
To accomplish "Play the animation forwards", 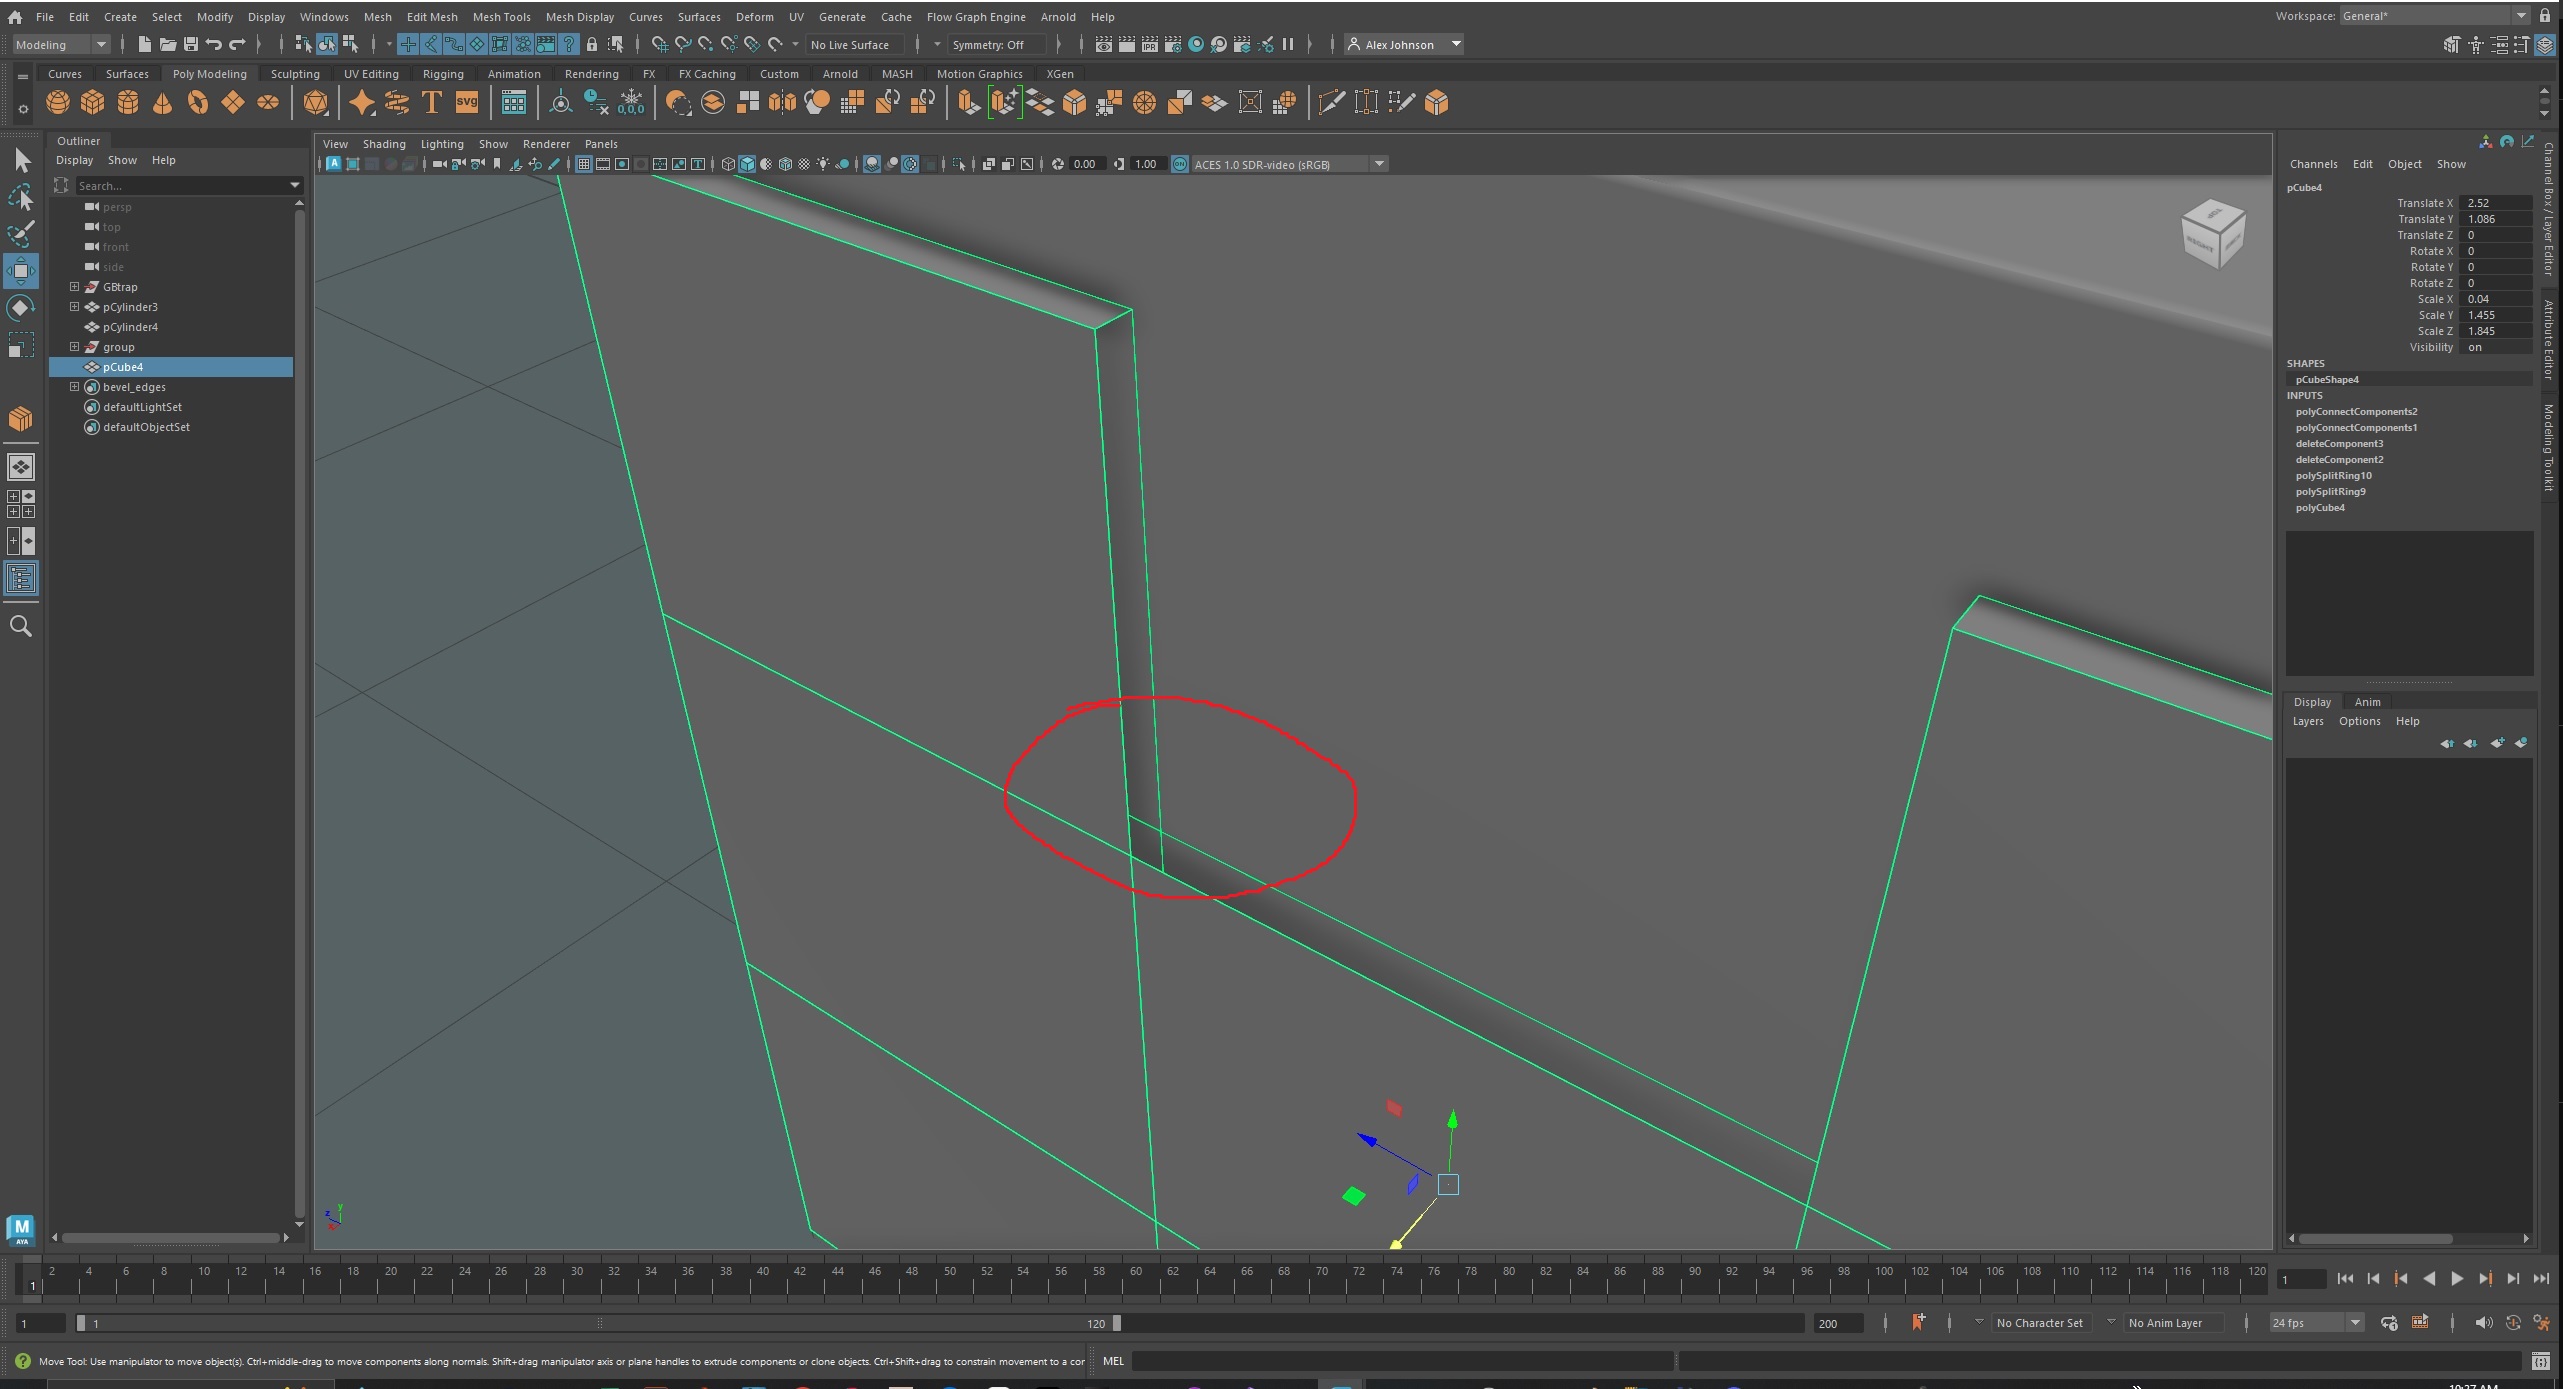I will tap(2457, 1279).
